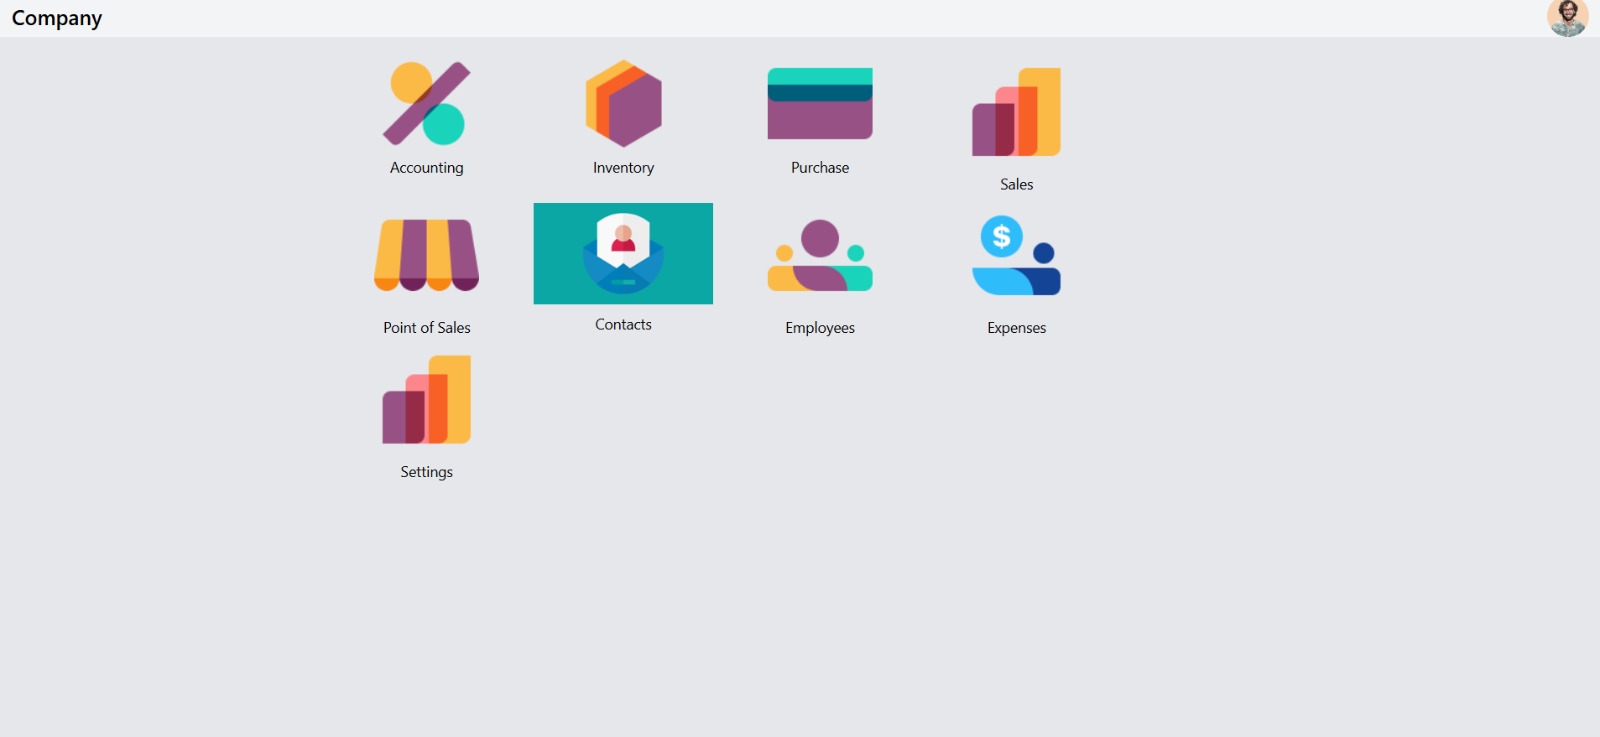Open the Purchase card icon
1600x737 pixels.
coord(820,104)
